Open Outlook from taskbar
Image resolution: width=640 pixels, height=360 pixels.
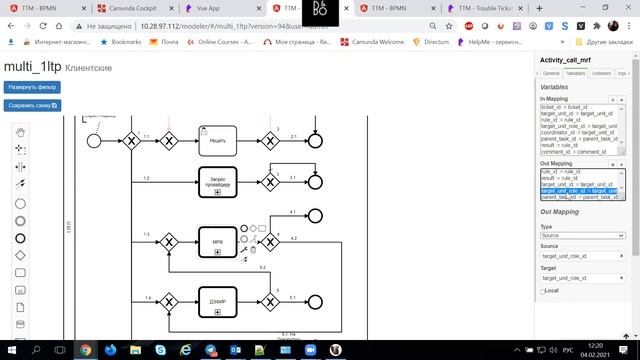tap(236, 350)
